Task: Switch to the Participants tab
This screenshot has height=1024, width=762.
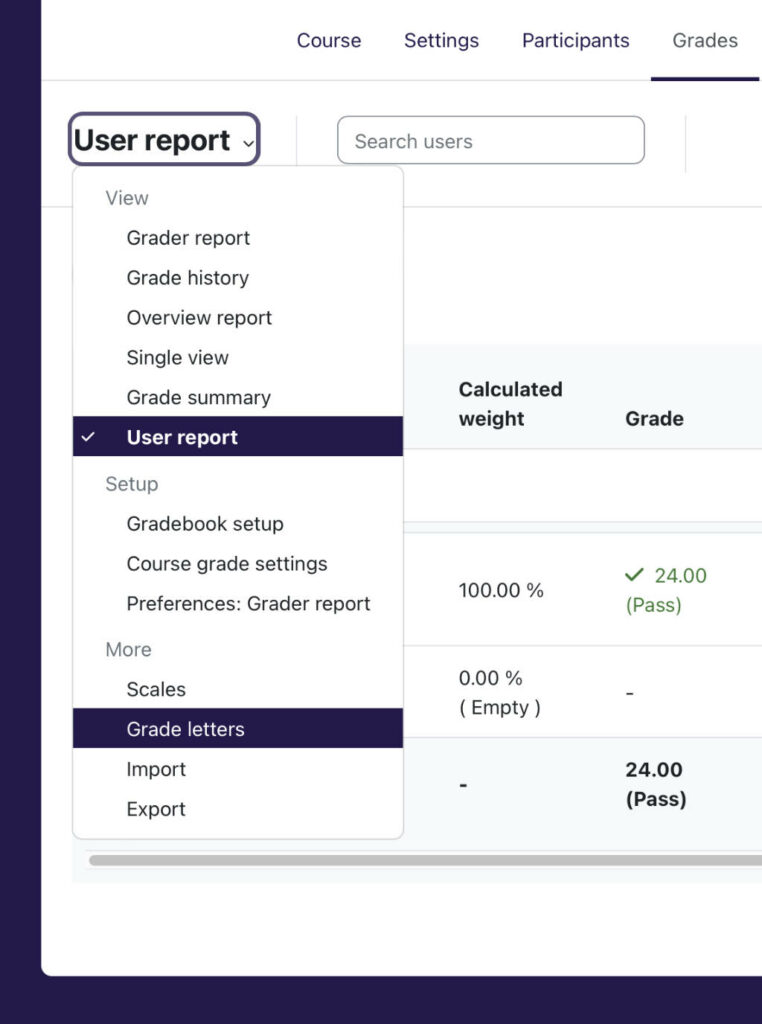Action: click(575, 40)
